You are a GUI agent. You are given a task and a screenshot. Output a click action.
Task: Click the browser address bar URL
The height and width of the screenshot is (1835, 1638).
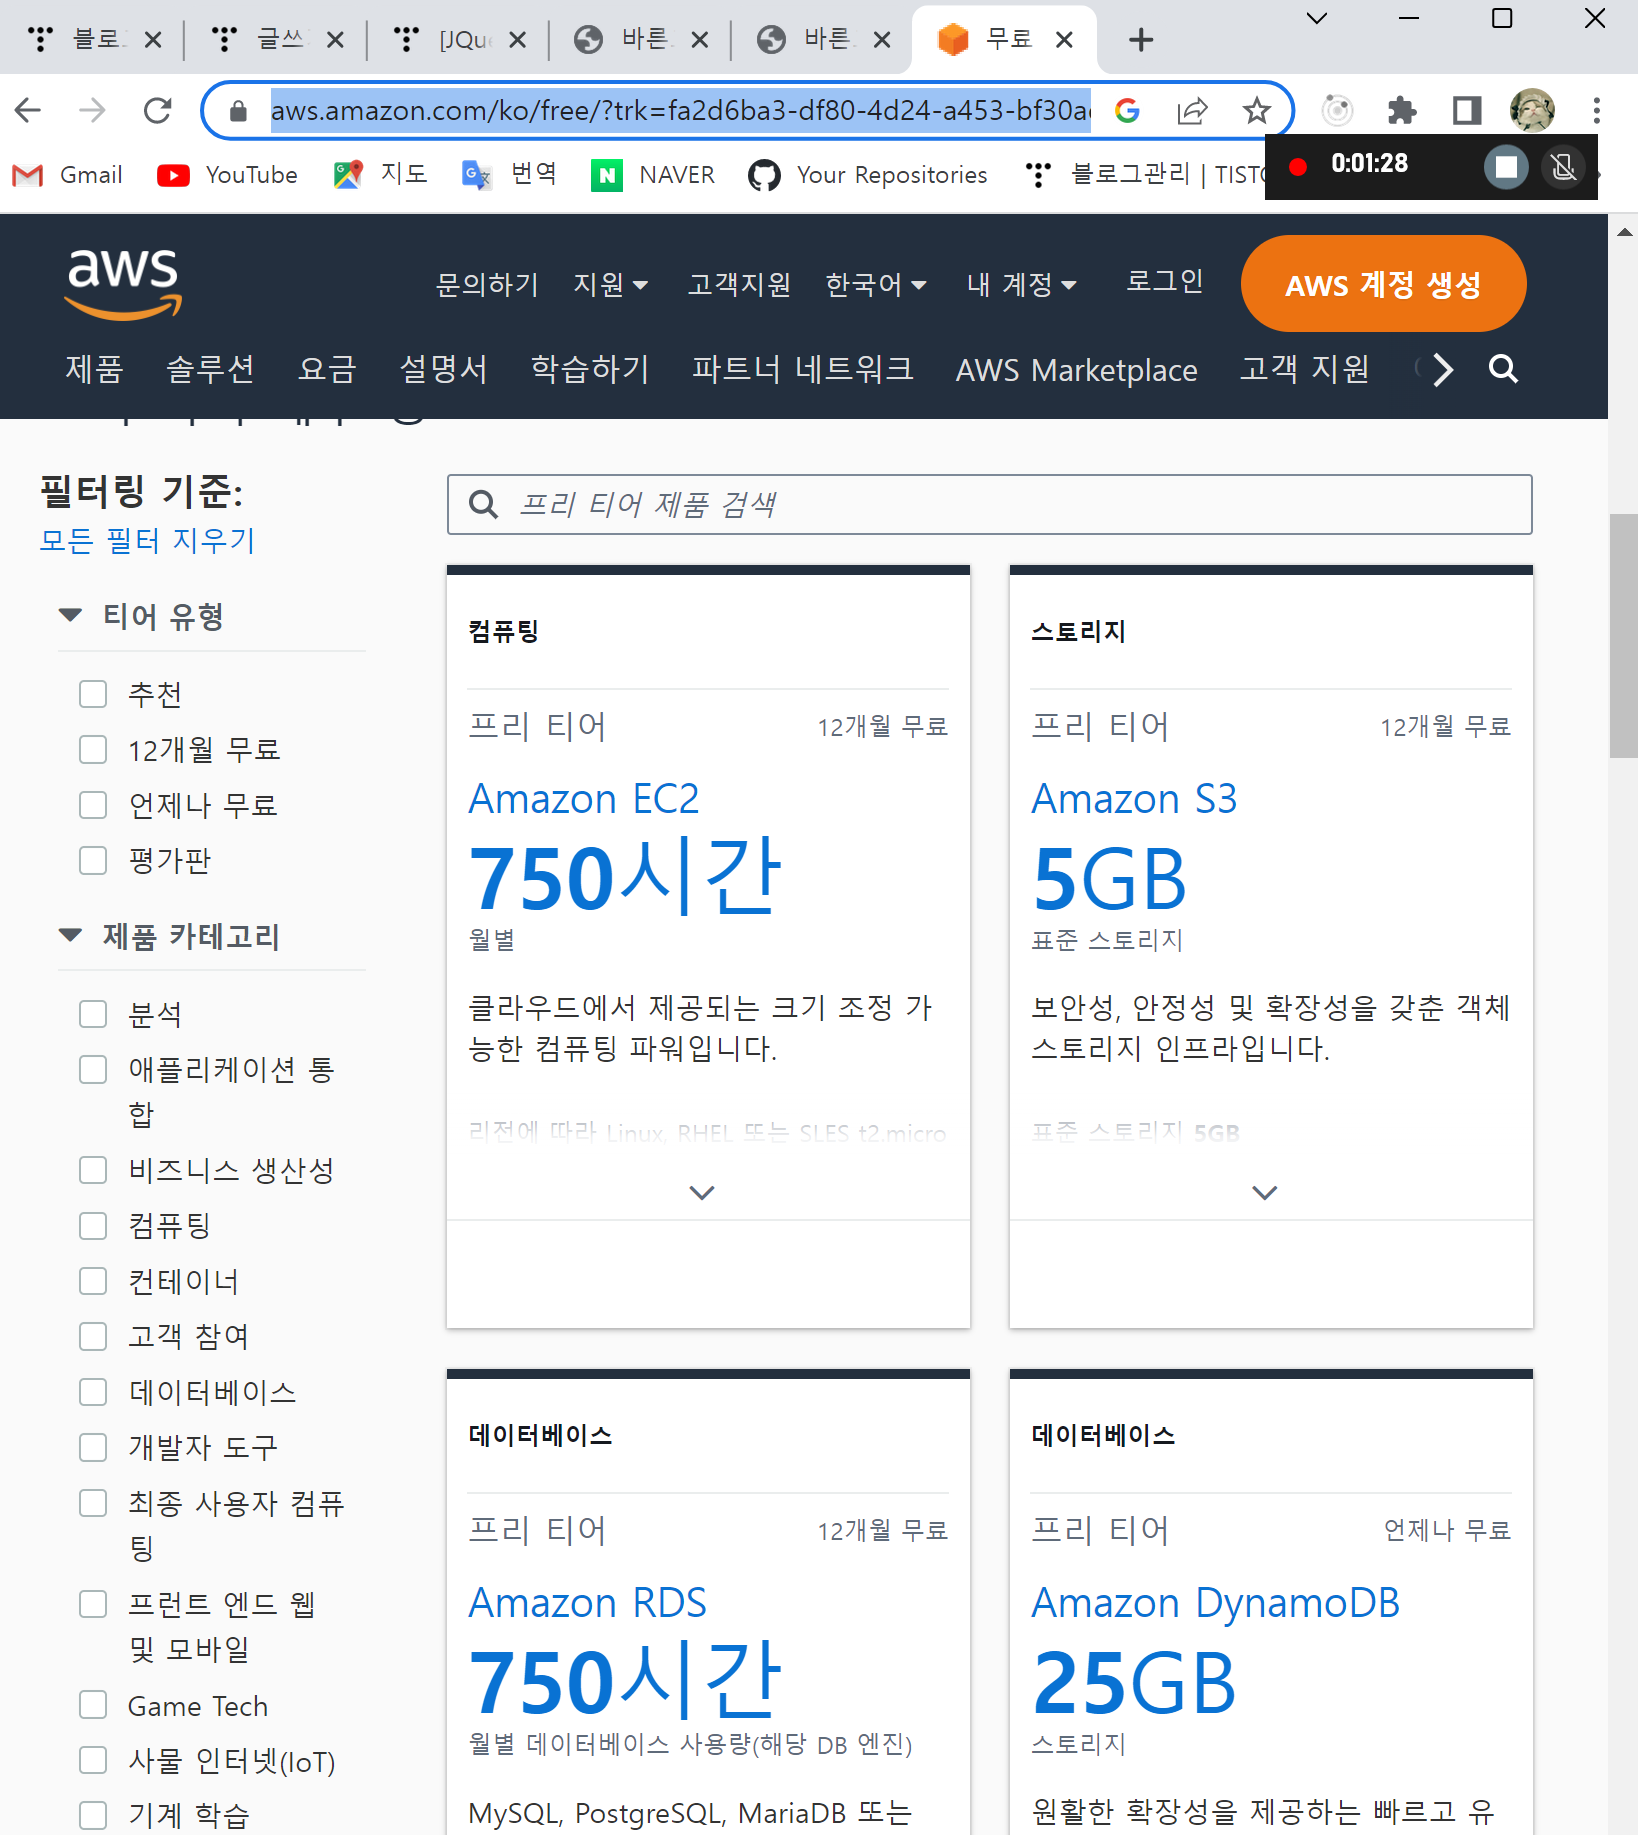[x=680, y=110]
